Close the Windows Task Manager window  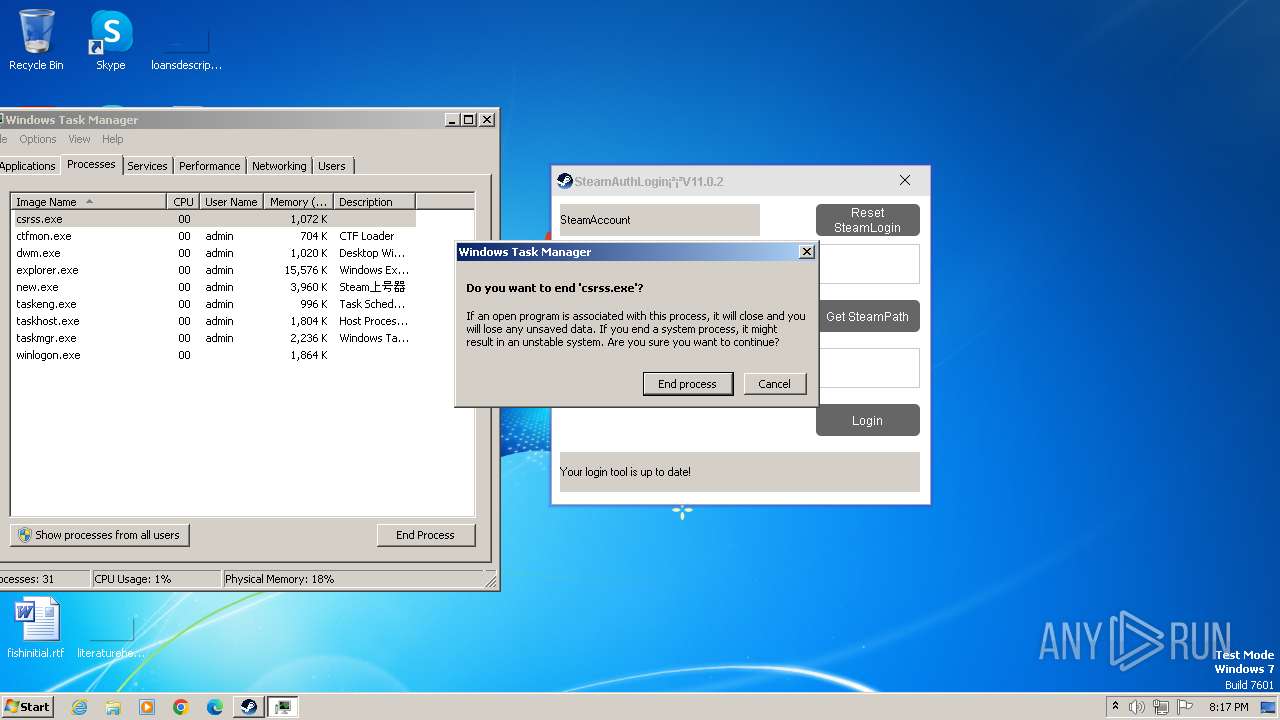click(x=487, y=120)
